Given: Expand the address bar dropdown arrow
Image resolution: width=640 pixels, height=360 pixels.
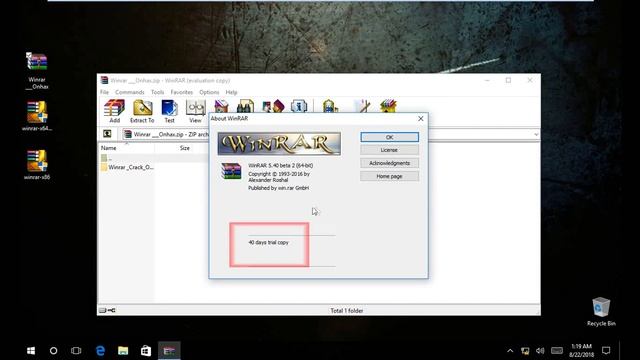Looking at the screenshot, I should [536, 134].
